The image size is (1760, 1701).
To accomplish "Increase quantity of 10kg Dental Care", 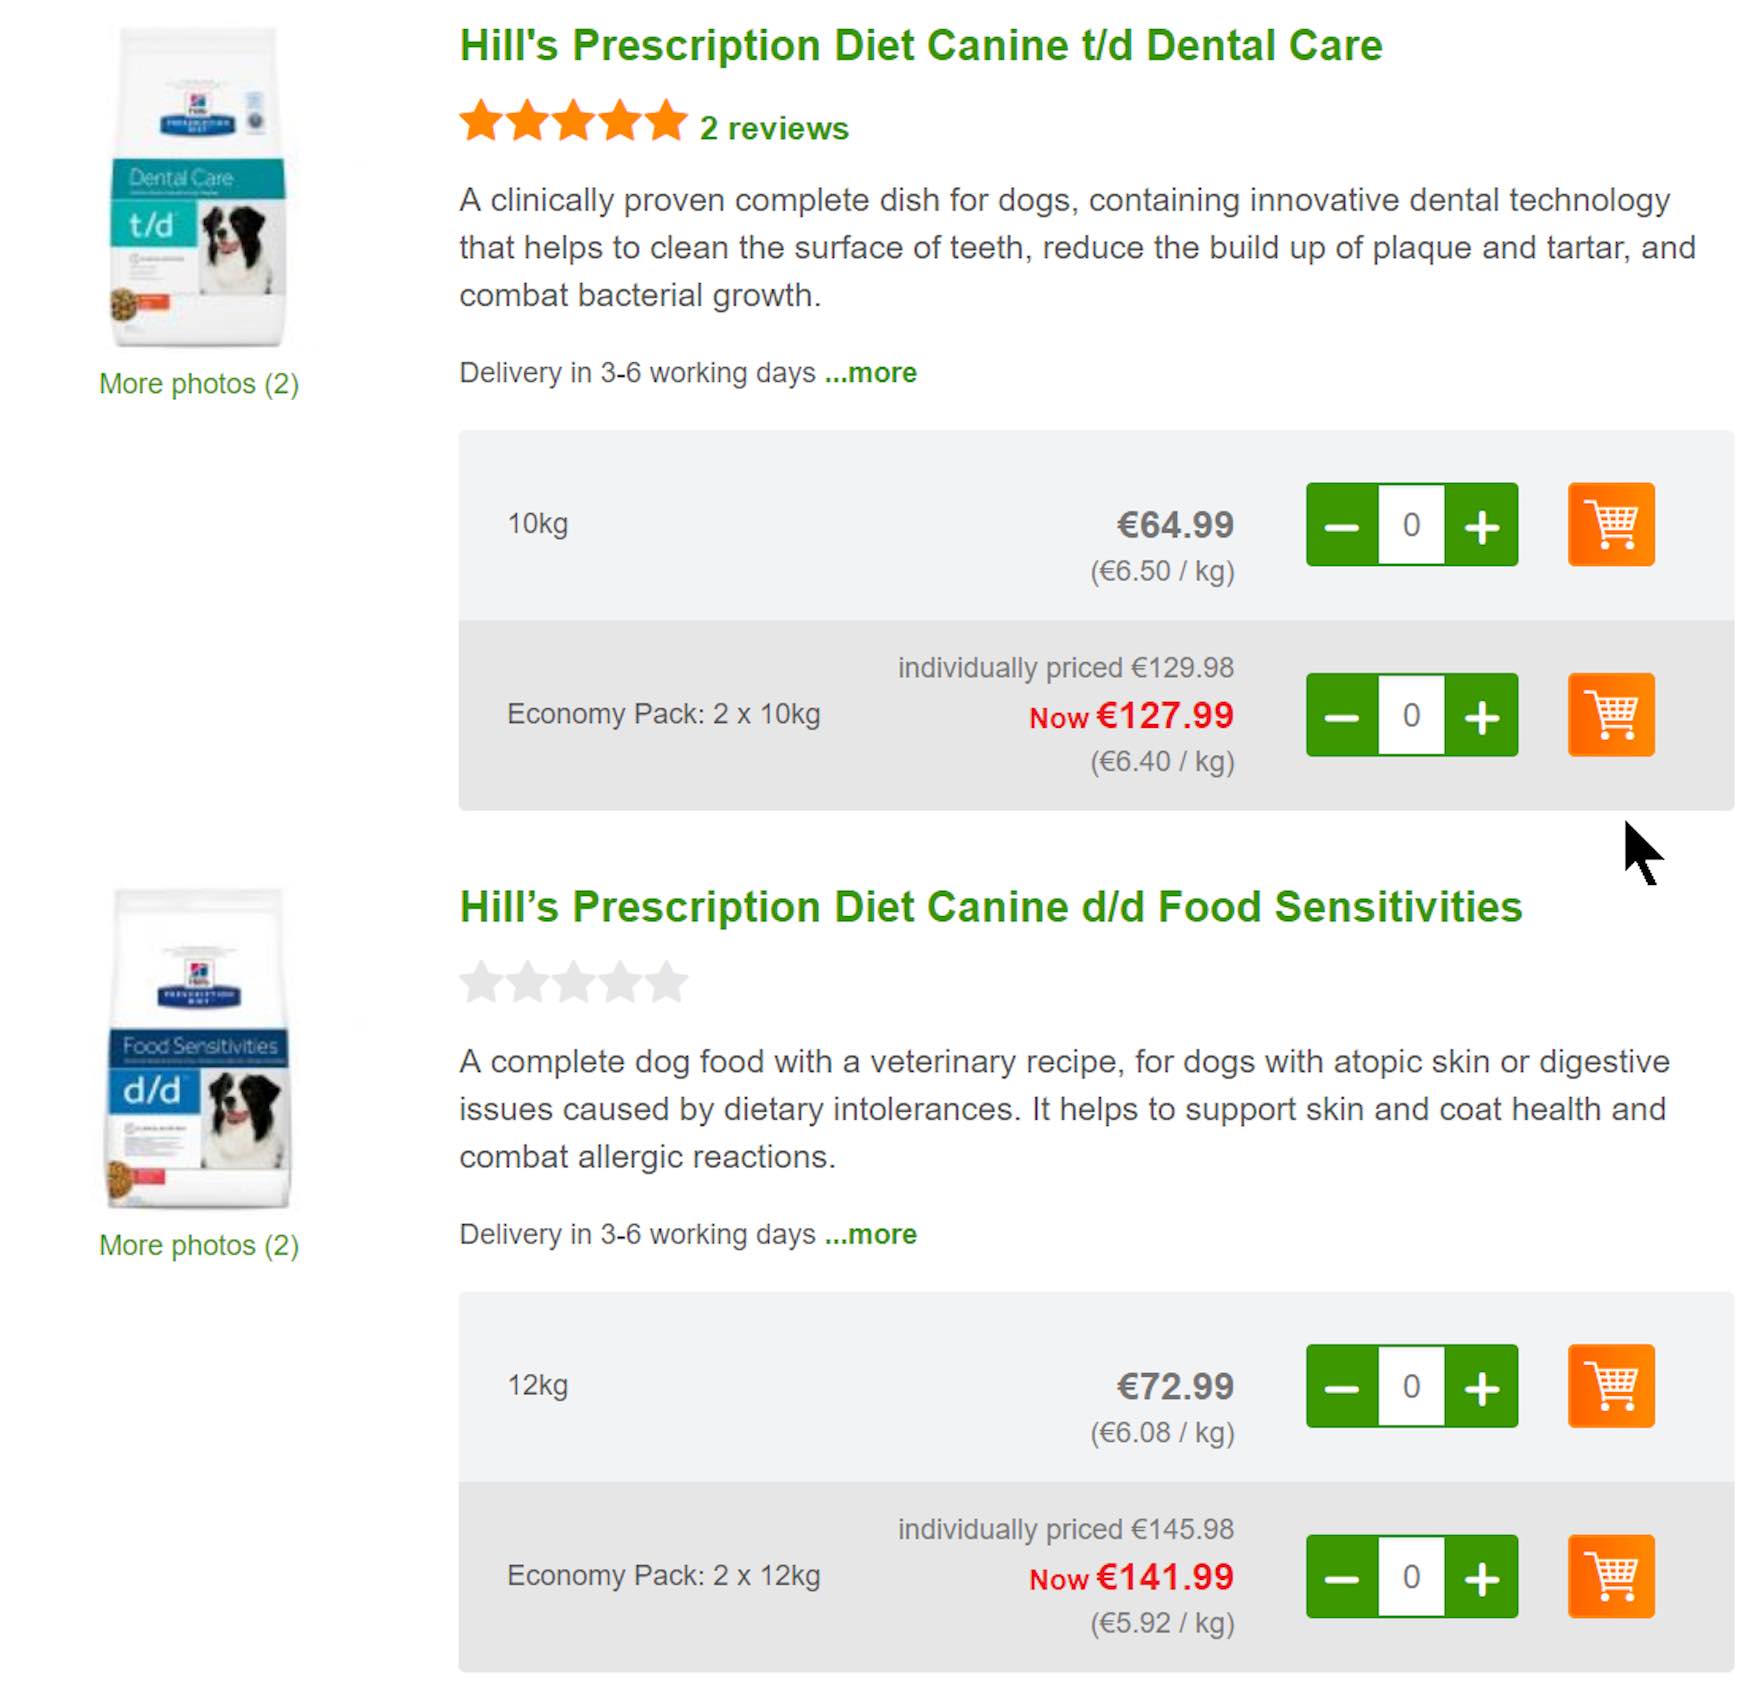I will pos(1482,525).
